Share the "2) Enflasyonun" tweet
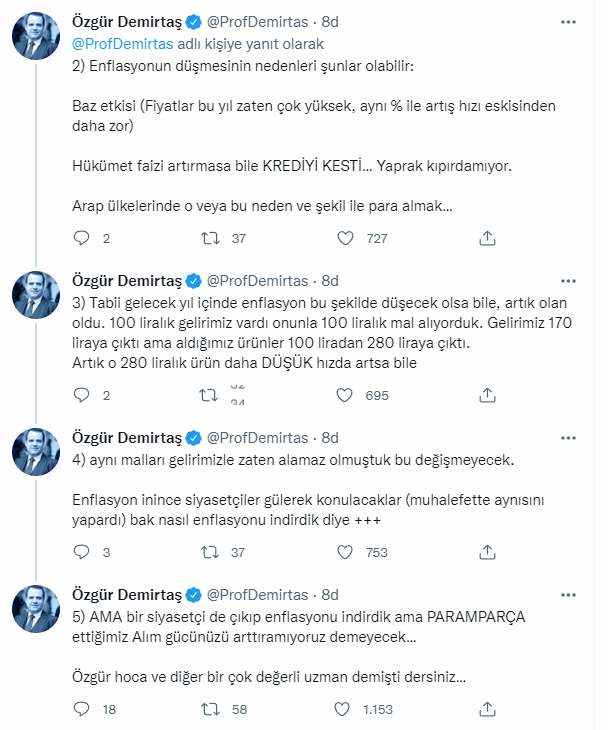The width and height of the screenshot is (608, 730). coord(487,238)
